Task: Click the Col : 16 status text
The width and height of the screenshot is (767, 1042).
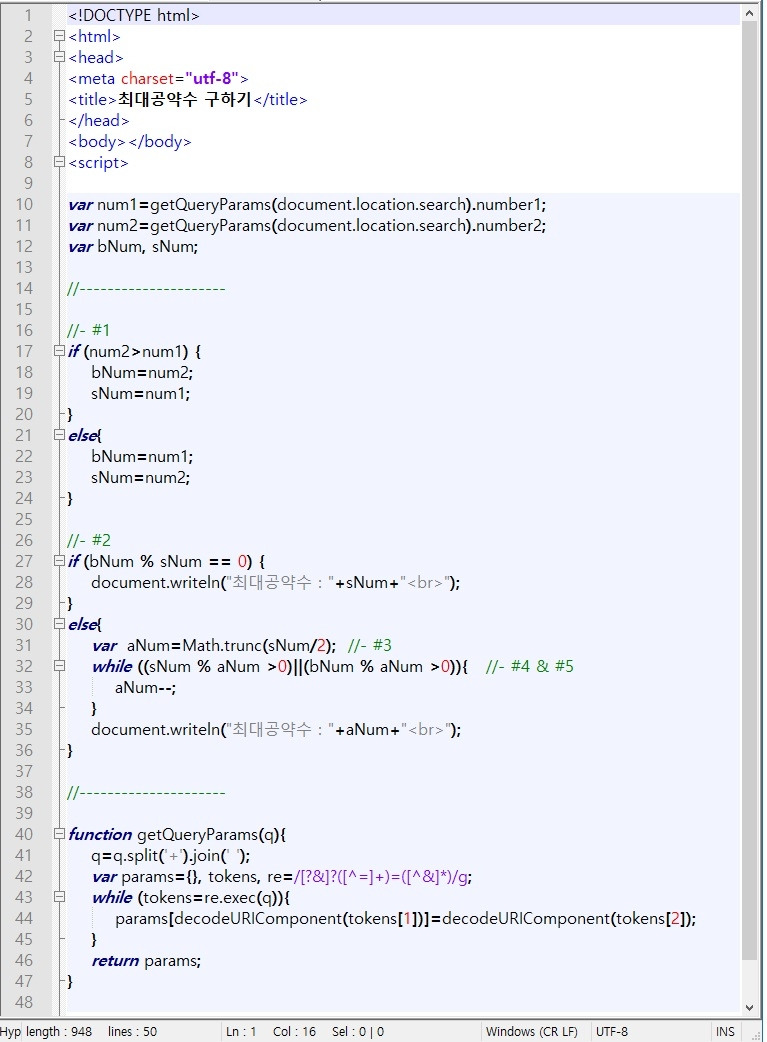Action: coord(294,1031)
